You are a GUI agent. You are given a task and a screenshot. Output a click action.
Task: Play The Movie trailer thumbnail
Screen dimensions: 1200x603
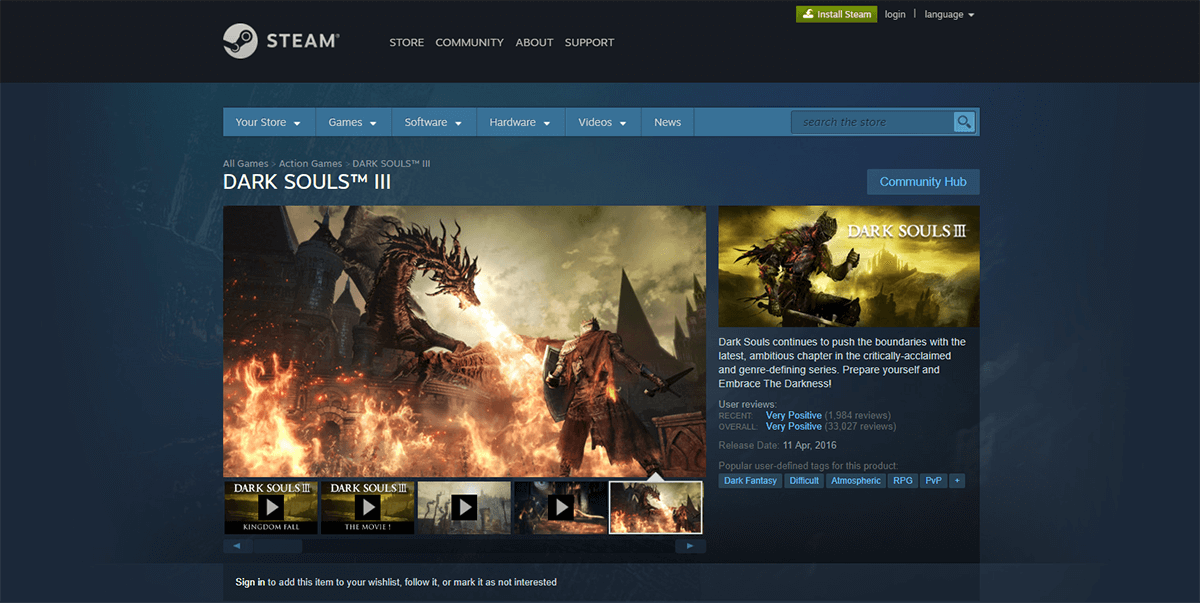(367, 508)
